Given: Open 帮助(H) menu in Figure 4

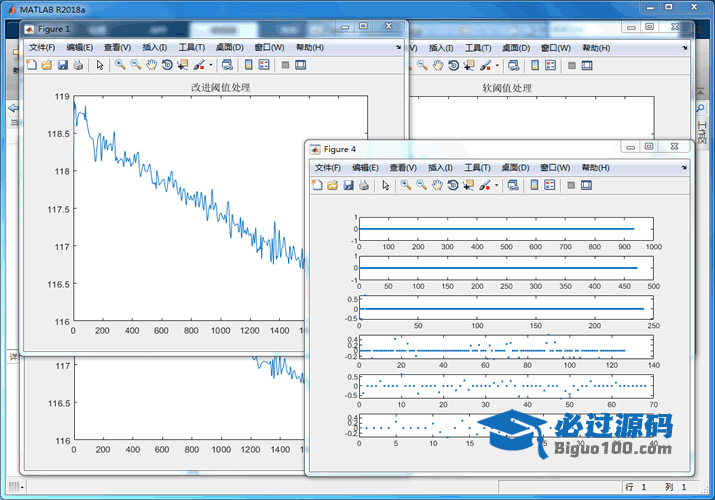Looking at the screenshot, I should click(x=596, y=168).
